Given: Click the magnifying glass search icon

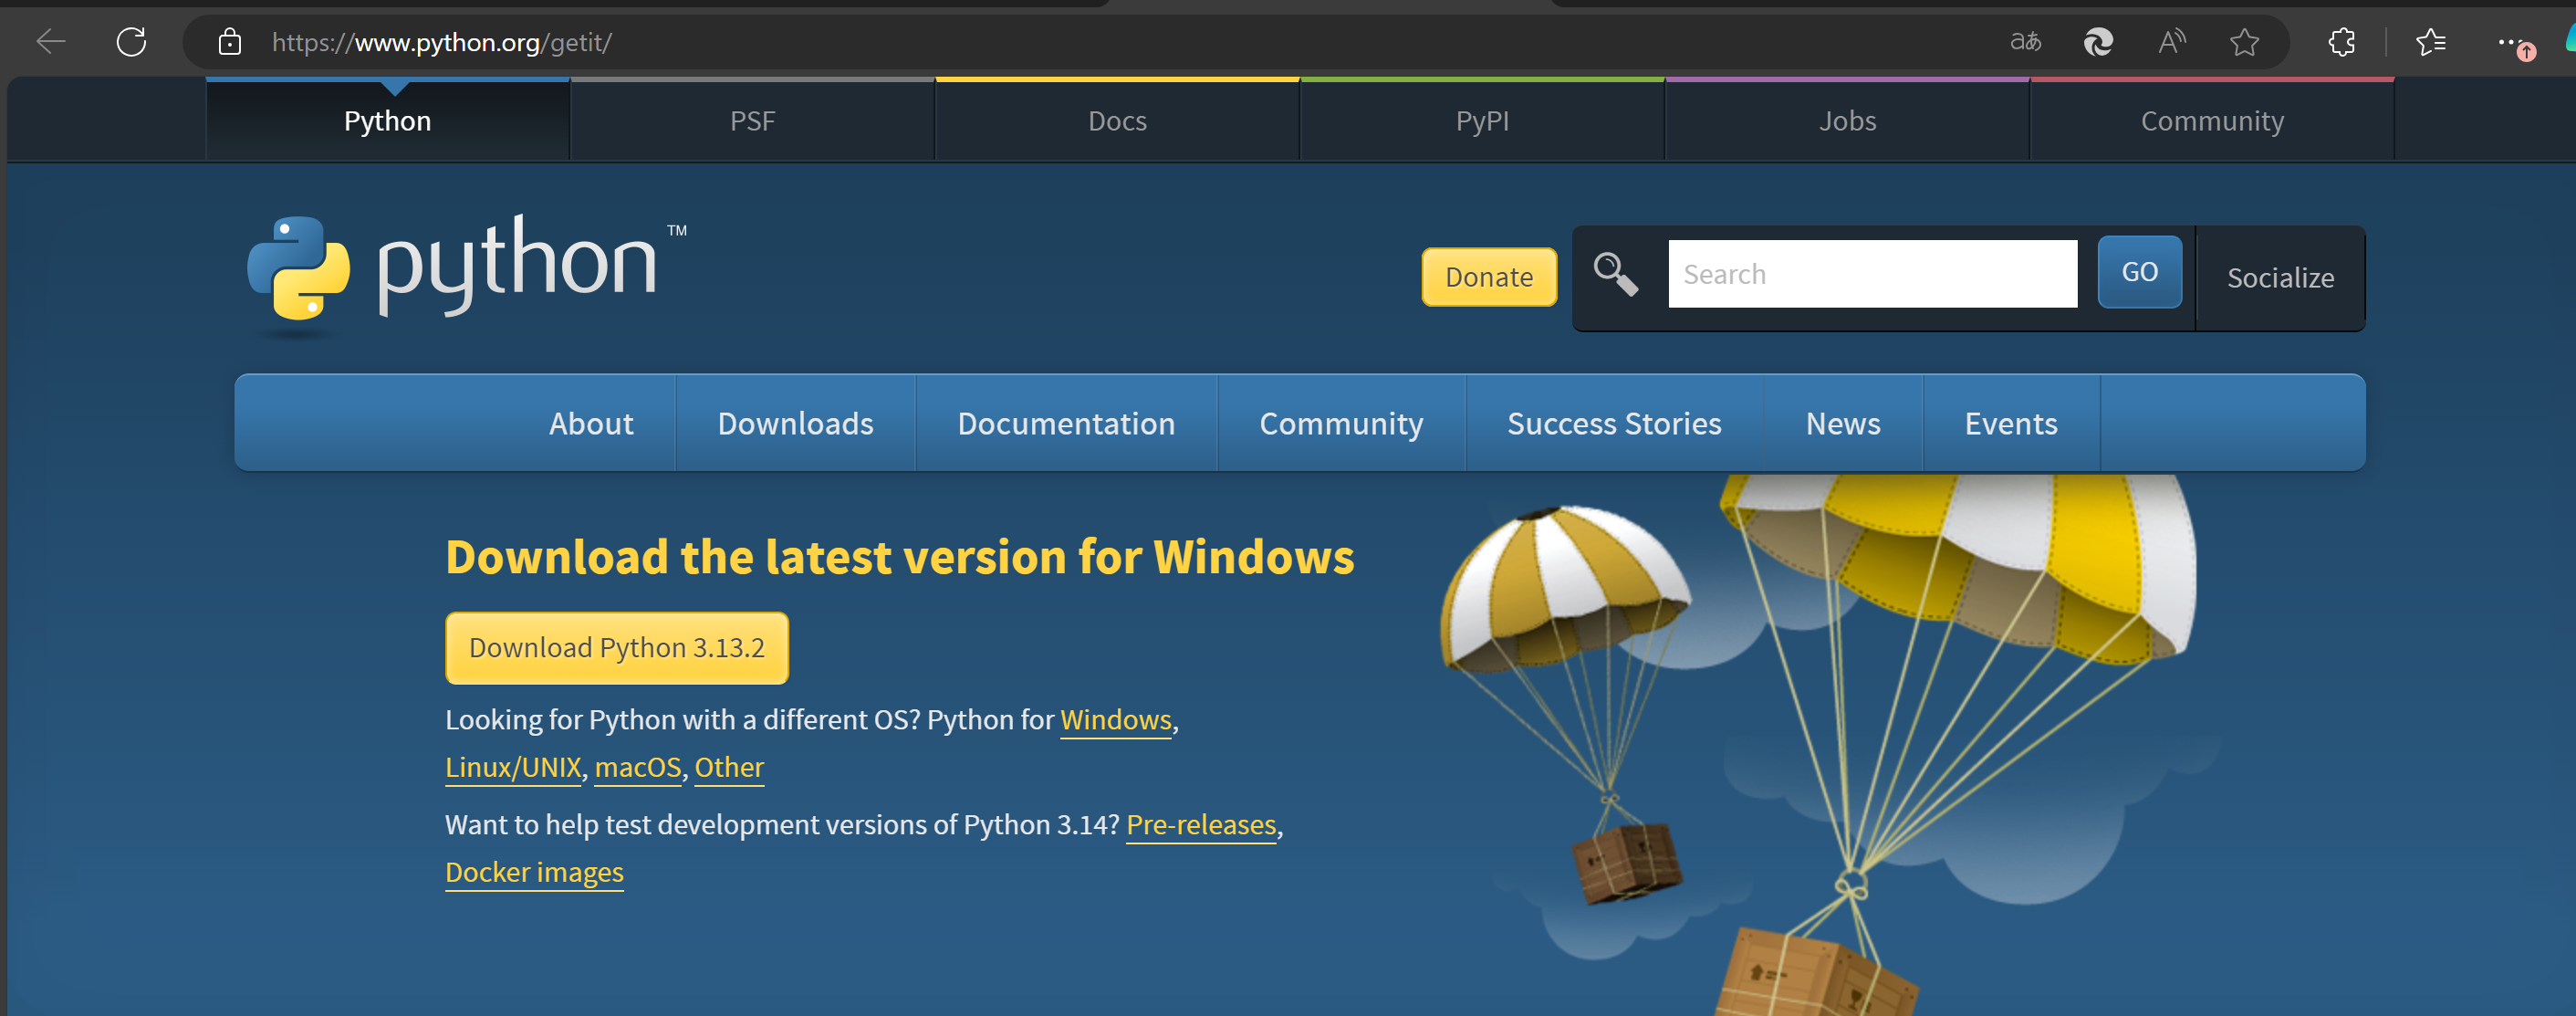Looking at the screenshot, I should click(x=1615, y=273).
